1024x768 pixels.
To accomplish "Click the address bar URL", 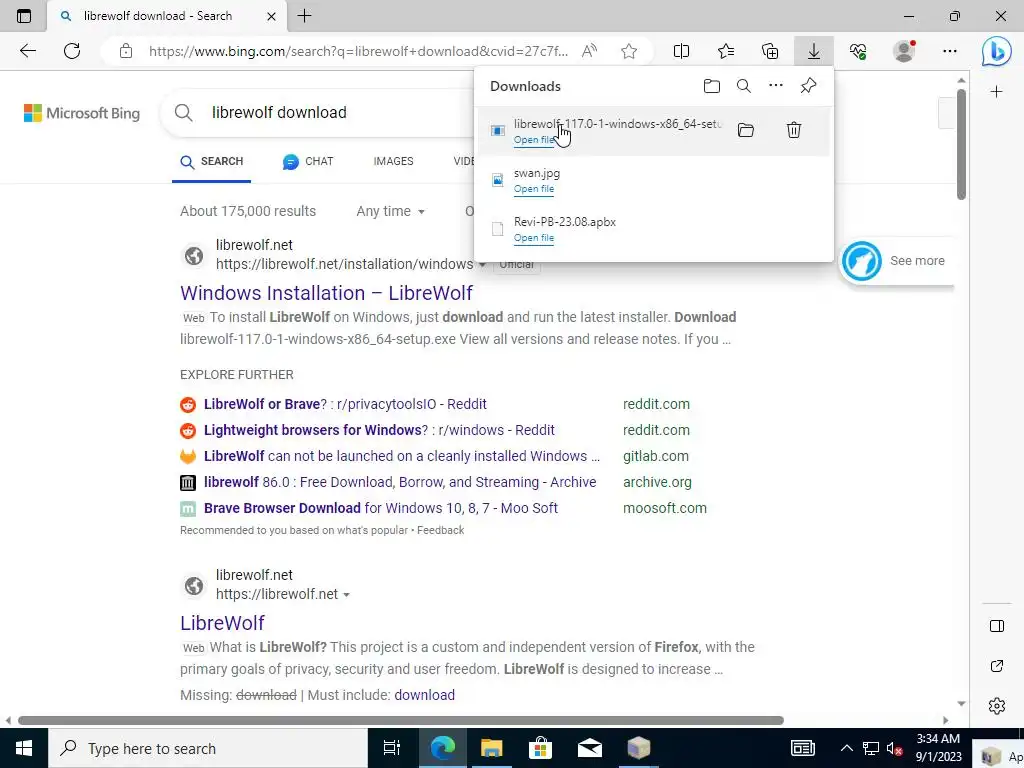I will [x=358, y=51].
